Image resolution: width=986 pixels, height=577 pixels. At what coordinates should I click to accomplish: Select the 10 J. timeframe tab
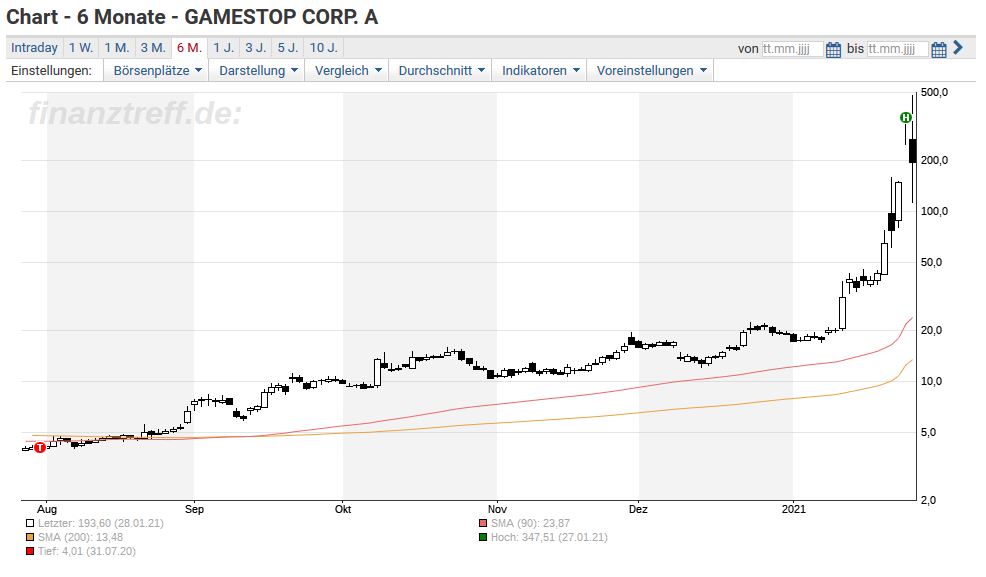[x=324, y=48]
